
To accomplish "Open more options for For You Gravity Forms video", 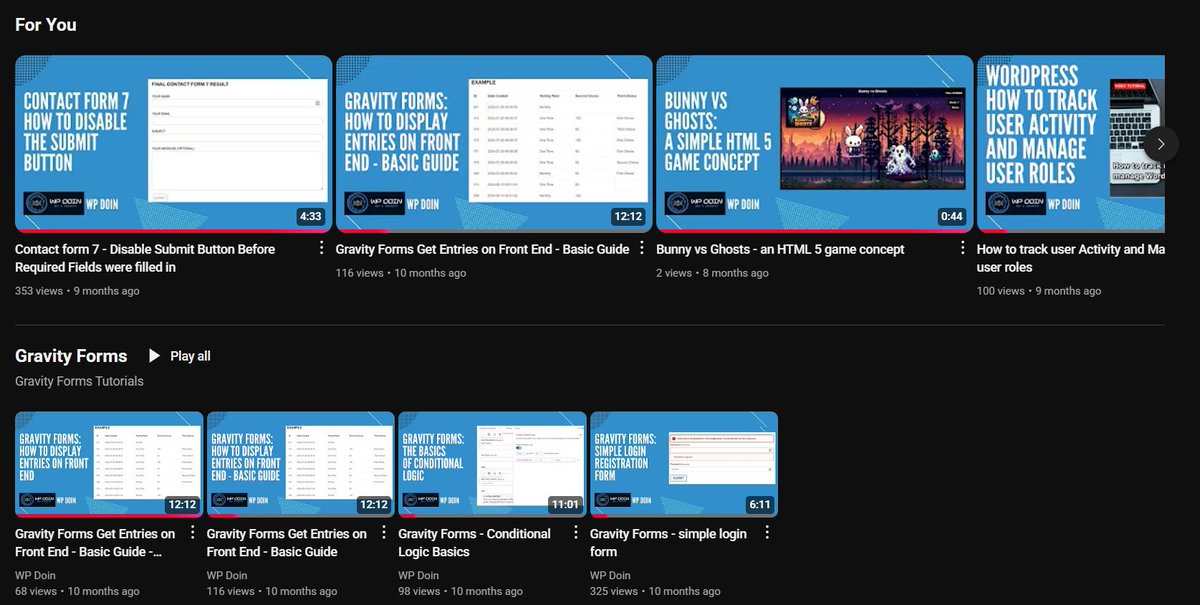I will click(642, 248).
